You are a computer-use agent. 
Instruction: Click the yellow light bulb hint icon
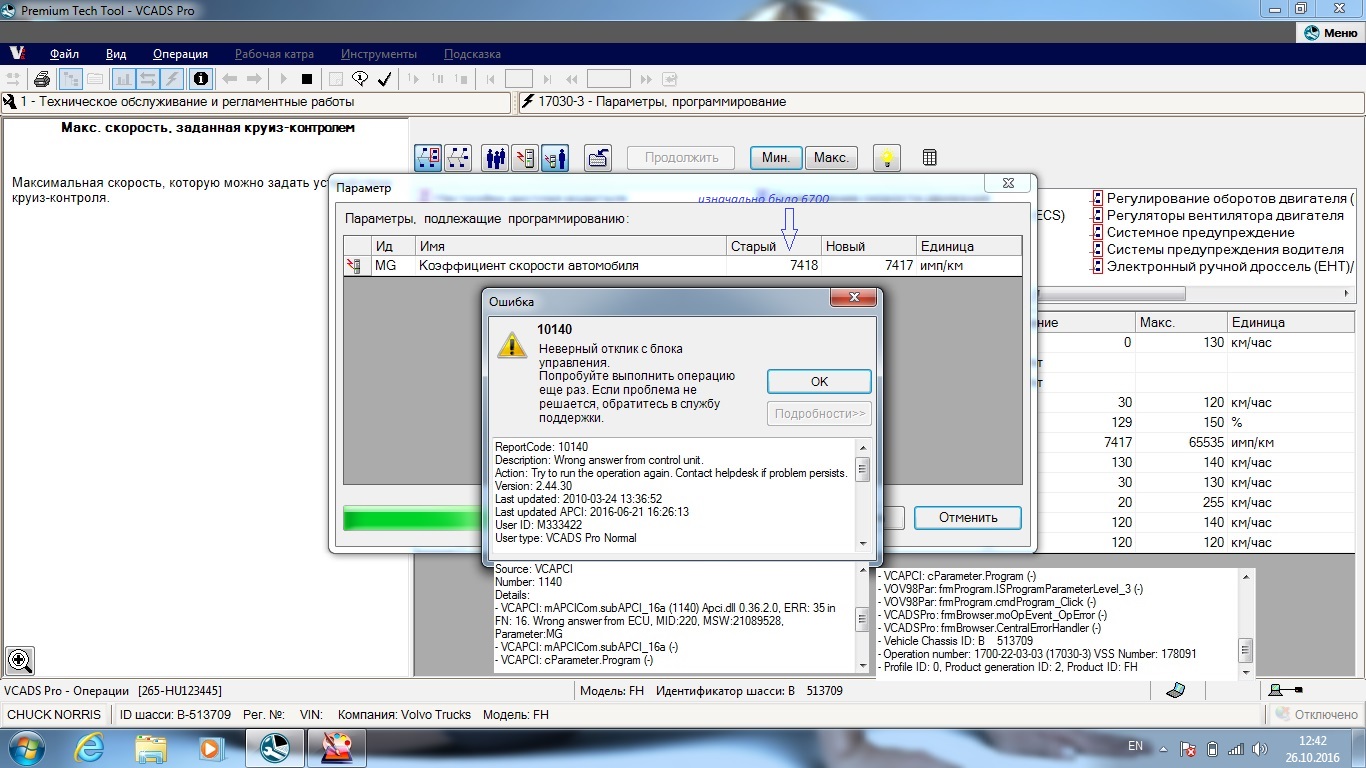pyautogui.click(x=887, y=157)
